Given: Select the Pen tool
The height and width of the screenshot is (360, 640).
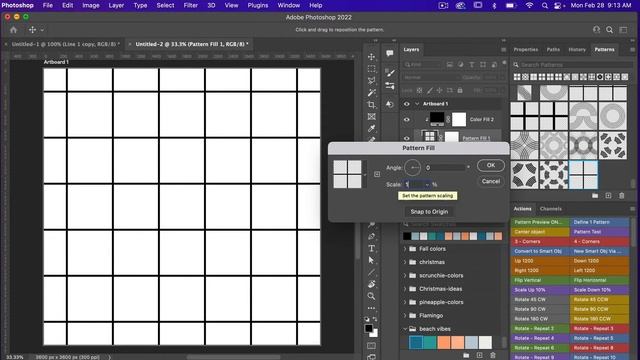Looking at the screenshot, I should 371,236.
